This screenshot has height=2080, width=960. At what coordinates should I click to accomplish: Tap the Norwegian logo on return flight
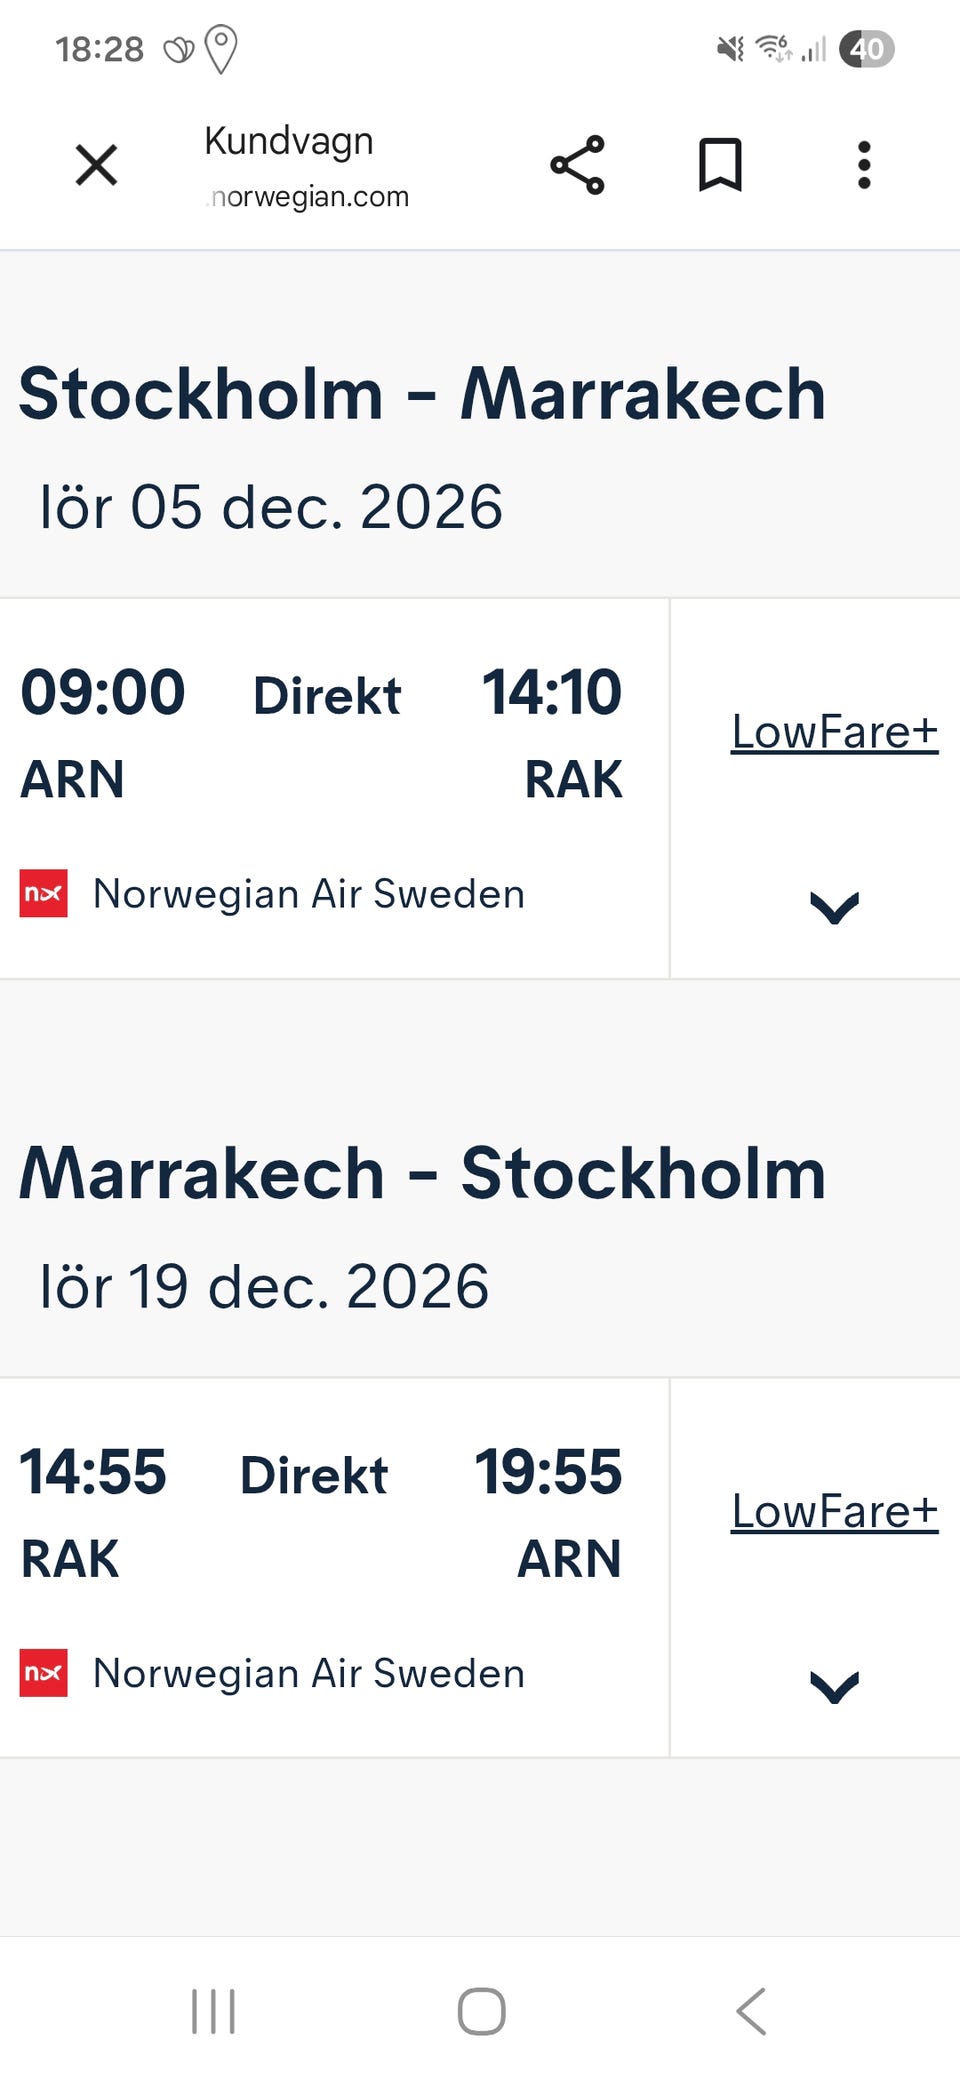(44, 1673)
